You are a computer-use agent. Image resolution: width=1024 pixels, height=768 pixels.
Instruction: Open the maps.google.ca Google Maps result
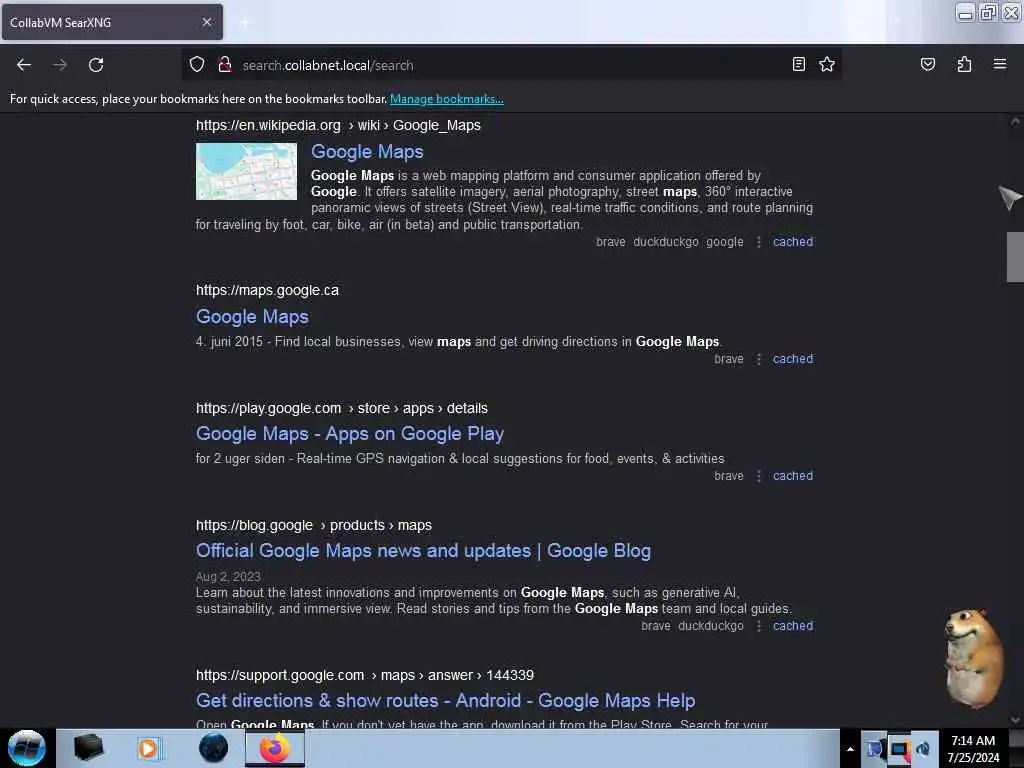tap(252, 317)
